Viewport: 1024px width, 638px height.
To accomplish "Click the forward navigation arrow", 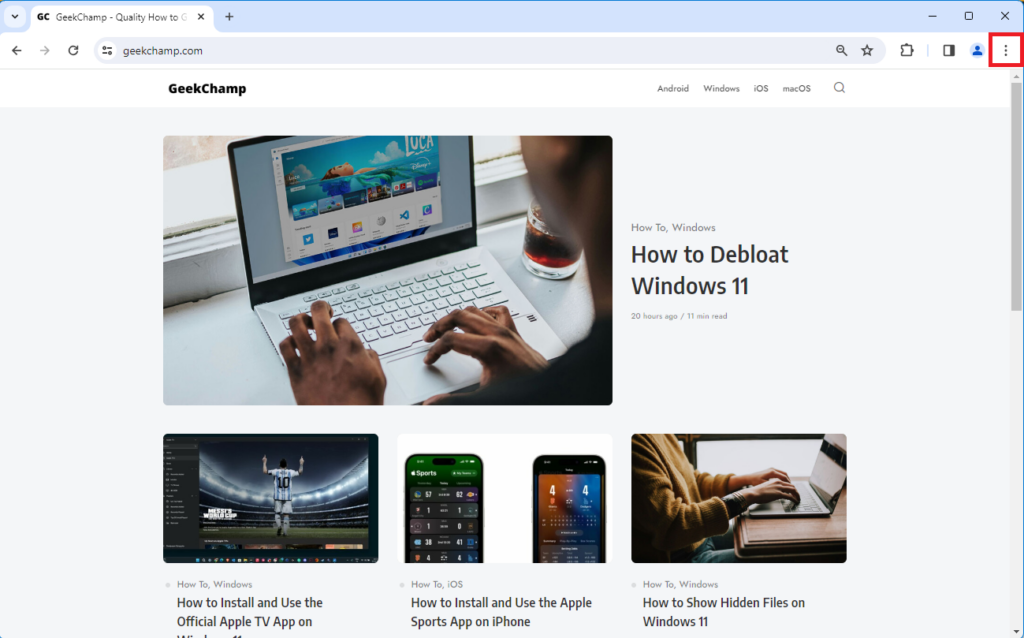I will 44,50.
